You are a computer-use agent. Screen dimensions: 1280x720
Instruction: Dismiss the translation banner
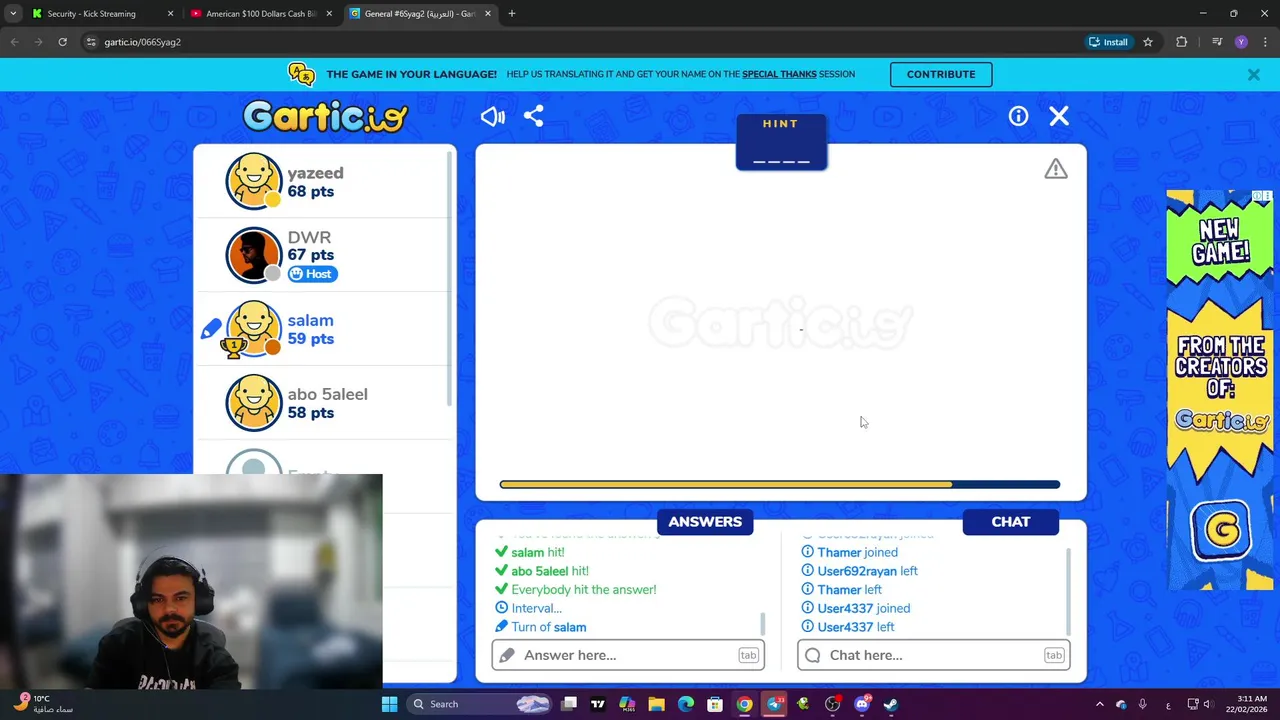click(x=1253, y=74)
